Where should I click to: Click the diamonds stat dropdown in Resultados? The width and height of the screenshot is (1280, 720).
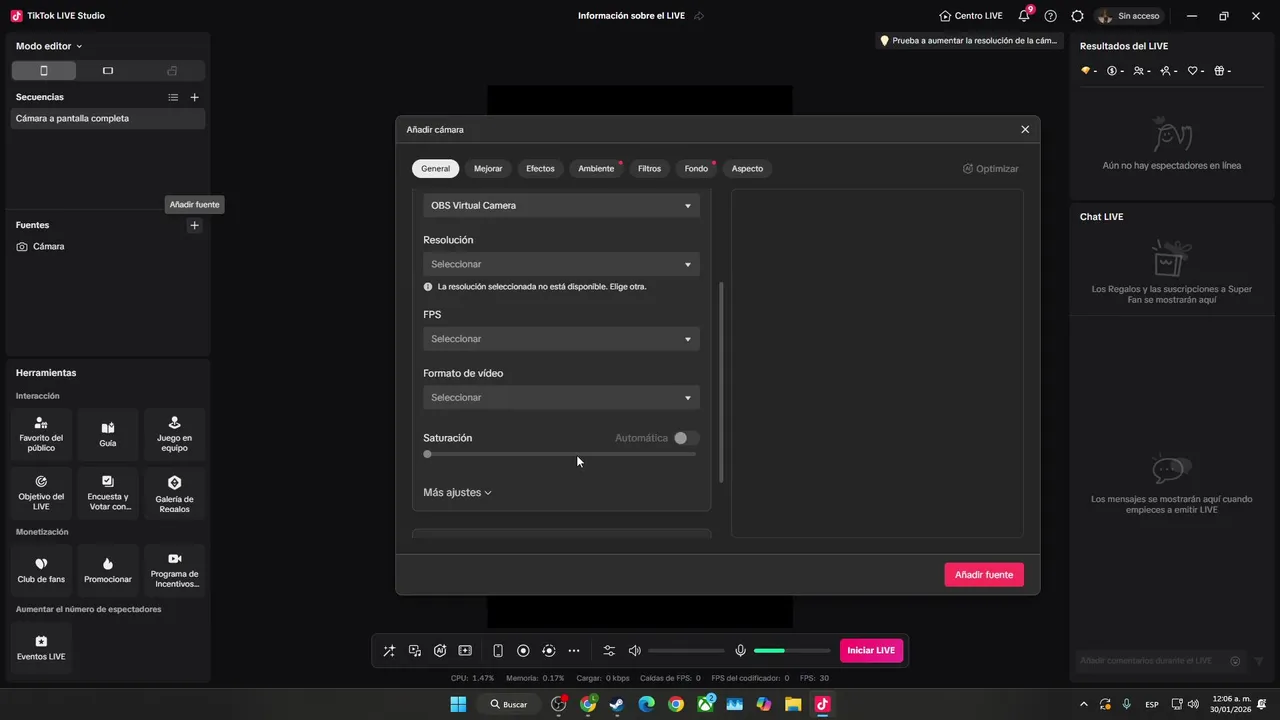pos(1089,71)
